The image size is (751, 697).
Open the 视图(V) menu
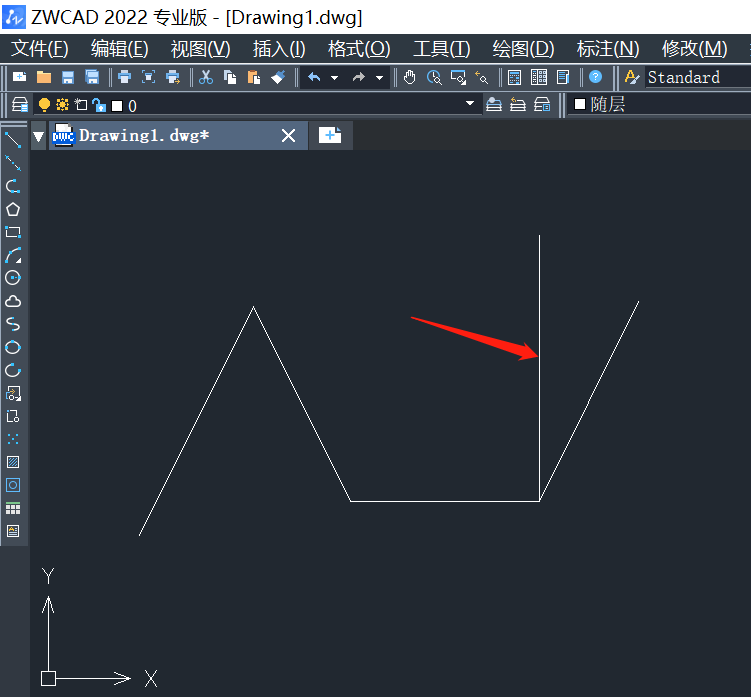pyautogui.click(x=201, y=49)
